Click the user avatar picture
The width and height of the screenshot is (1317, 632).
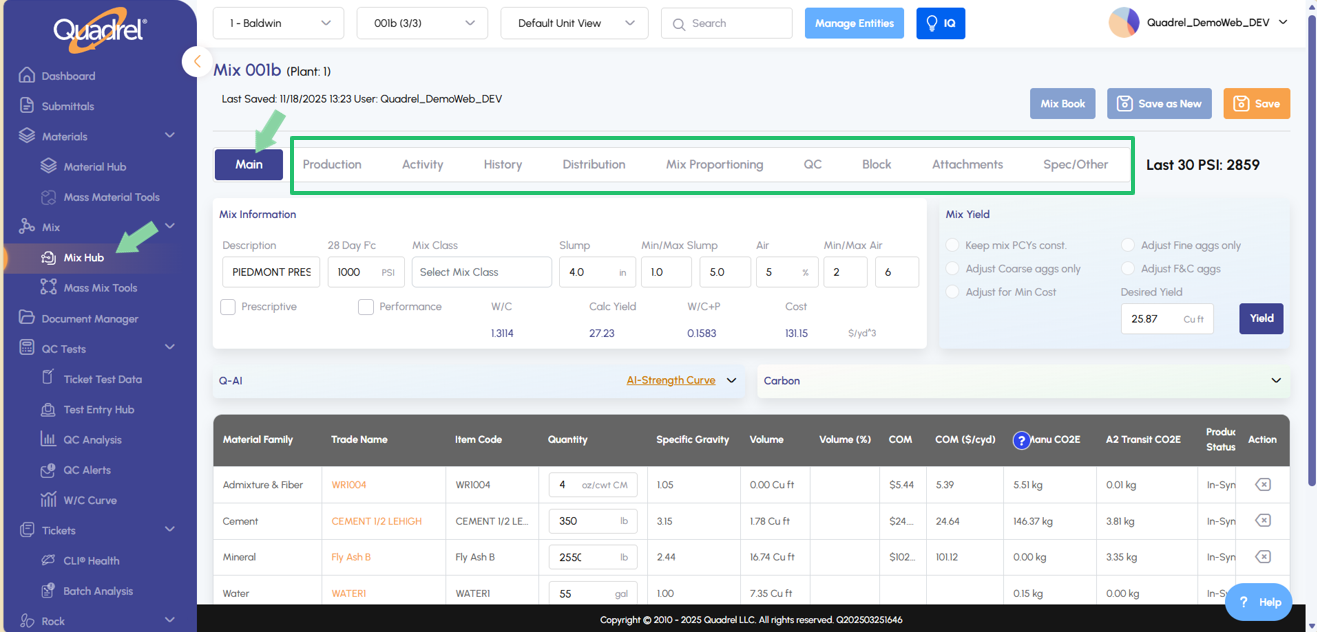pyautogui.click(x=1124, y=23)
